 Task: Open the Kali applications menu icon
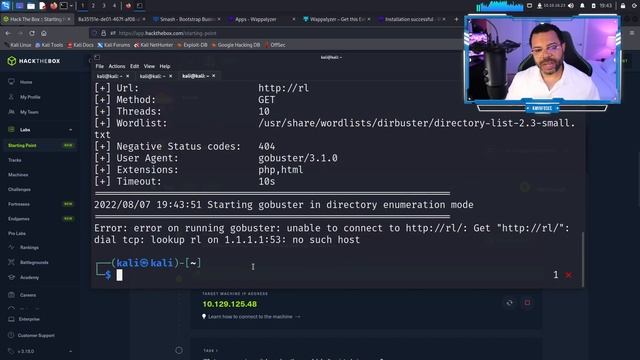pos(6,6)
